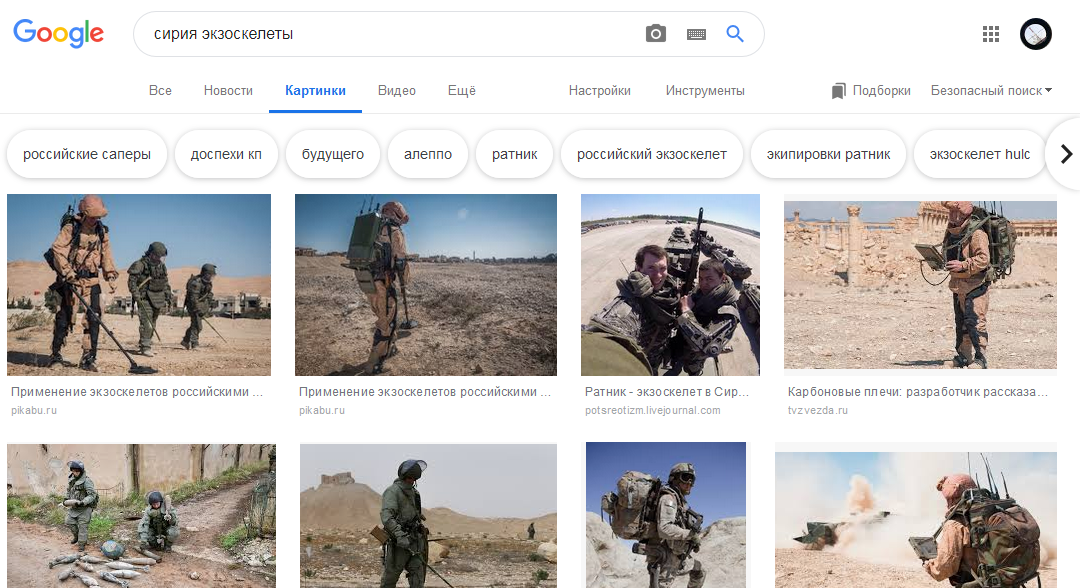Select the 'российский экзоскелет' chip

point(652,154)
